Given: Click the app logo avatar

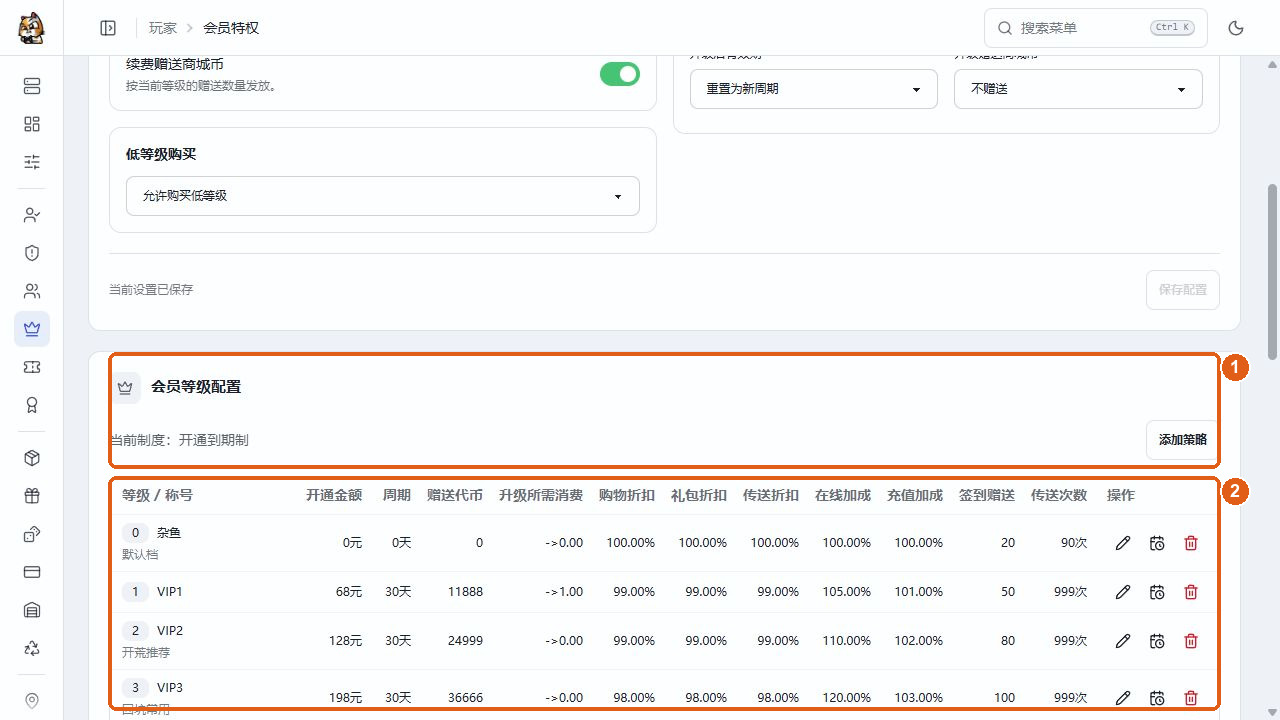Looking at the screenshot, I should click(x=32, y=28).
